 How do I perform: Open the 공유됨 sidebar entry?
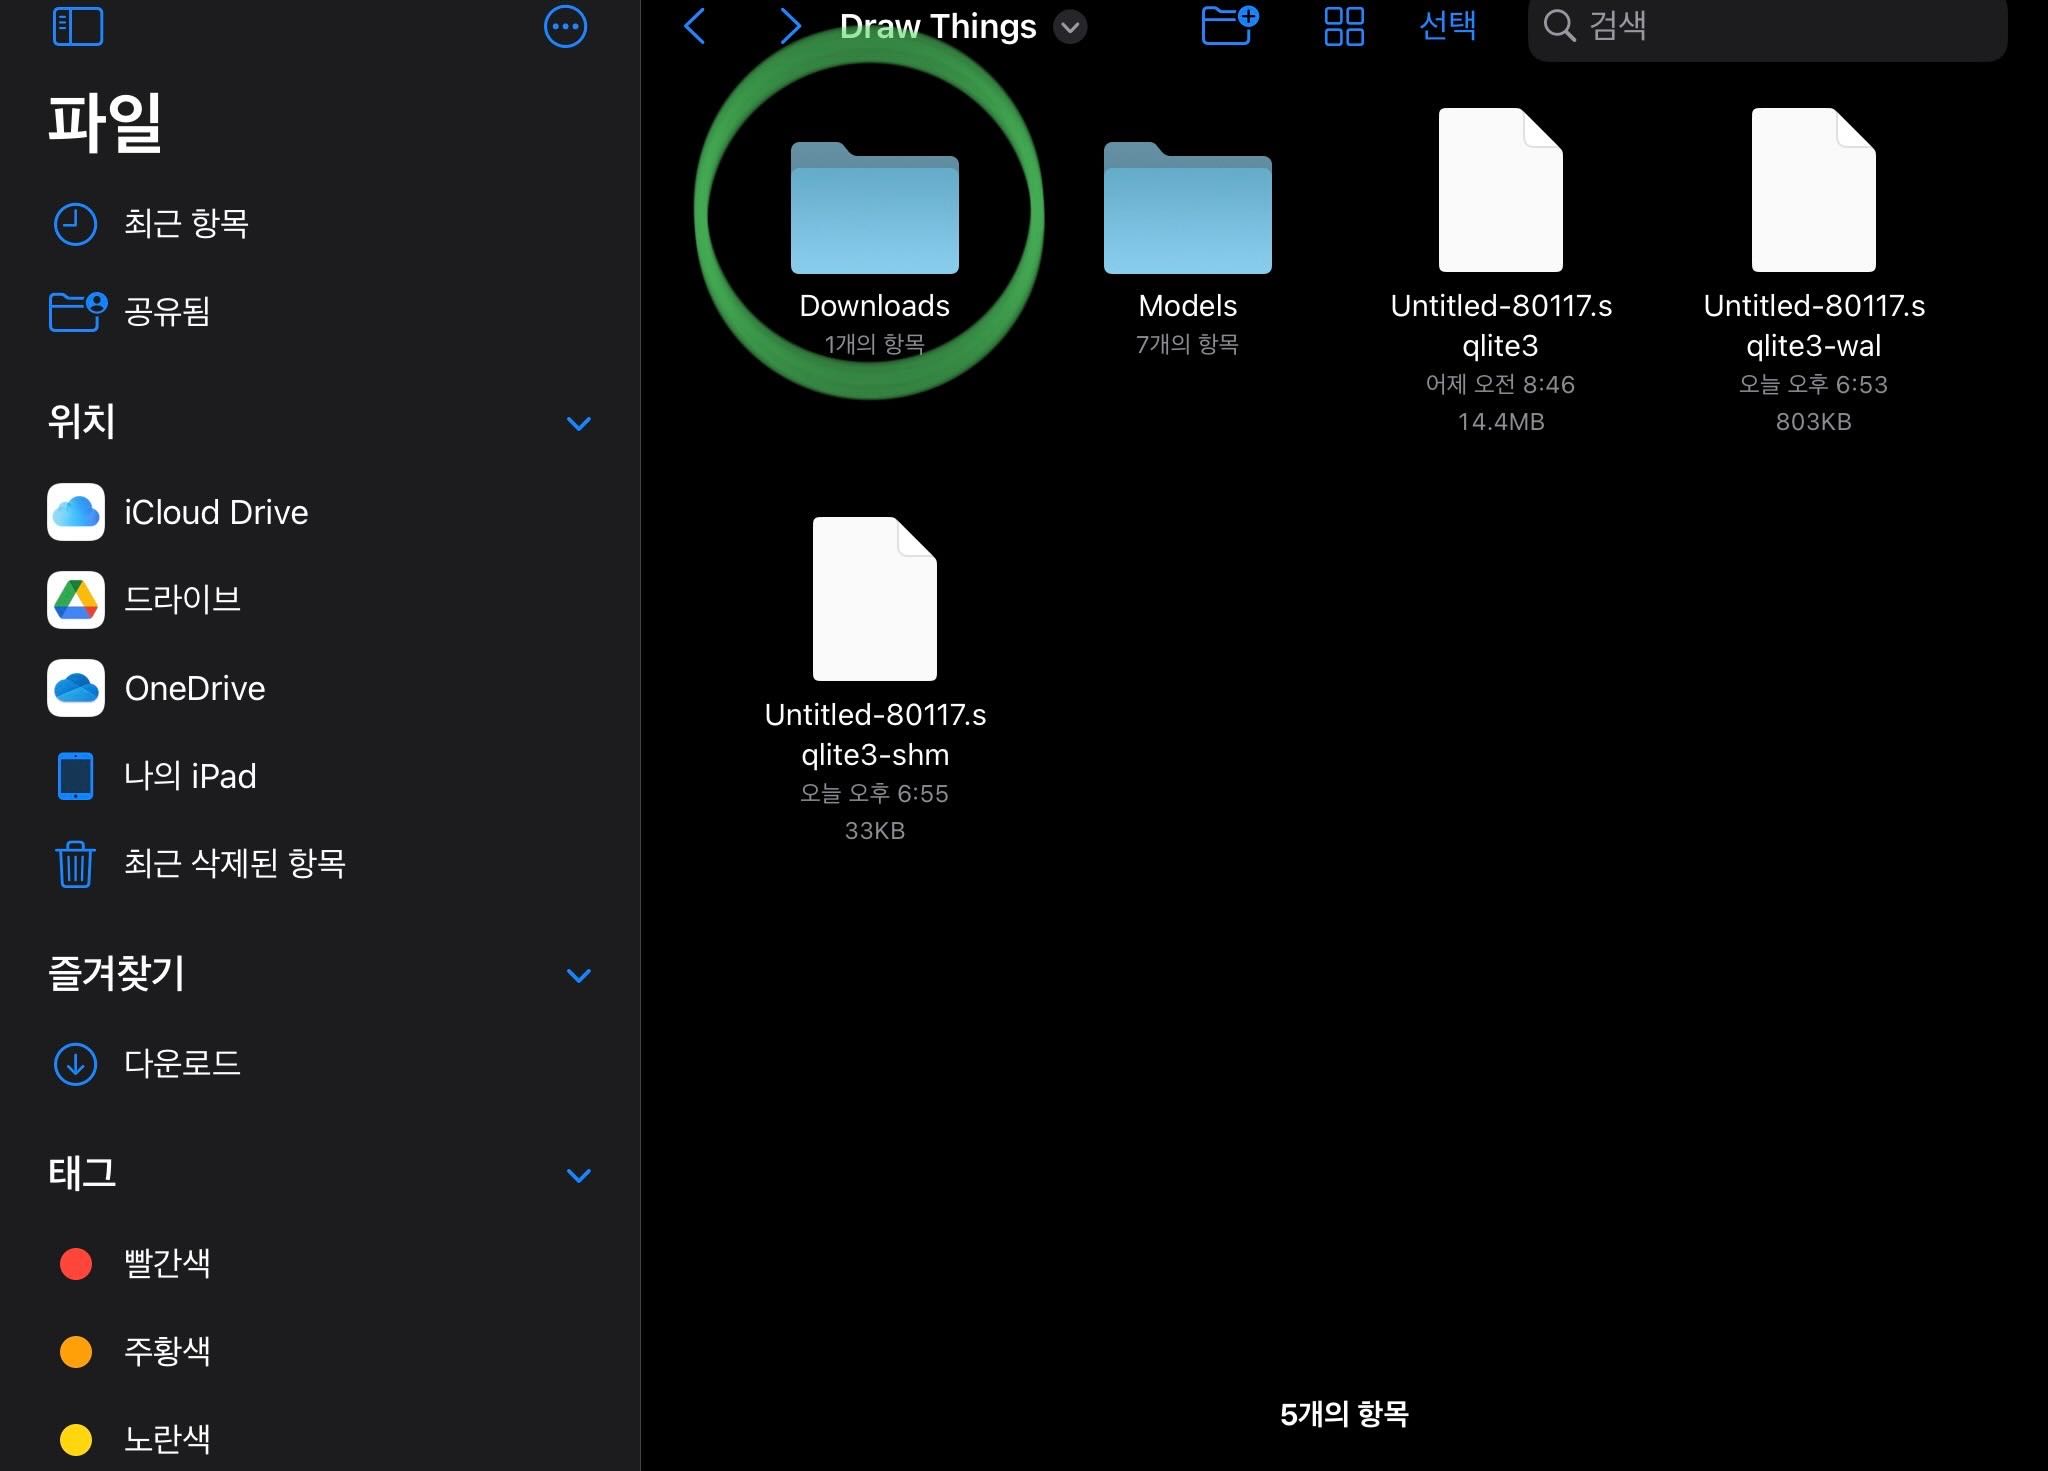tap(166, 312)
